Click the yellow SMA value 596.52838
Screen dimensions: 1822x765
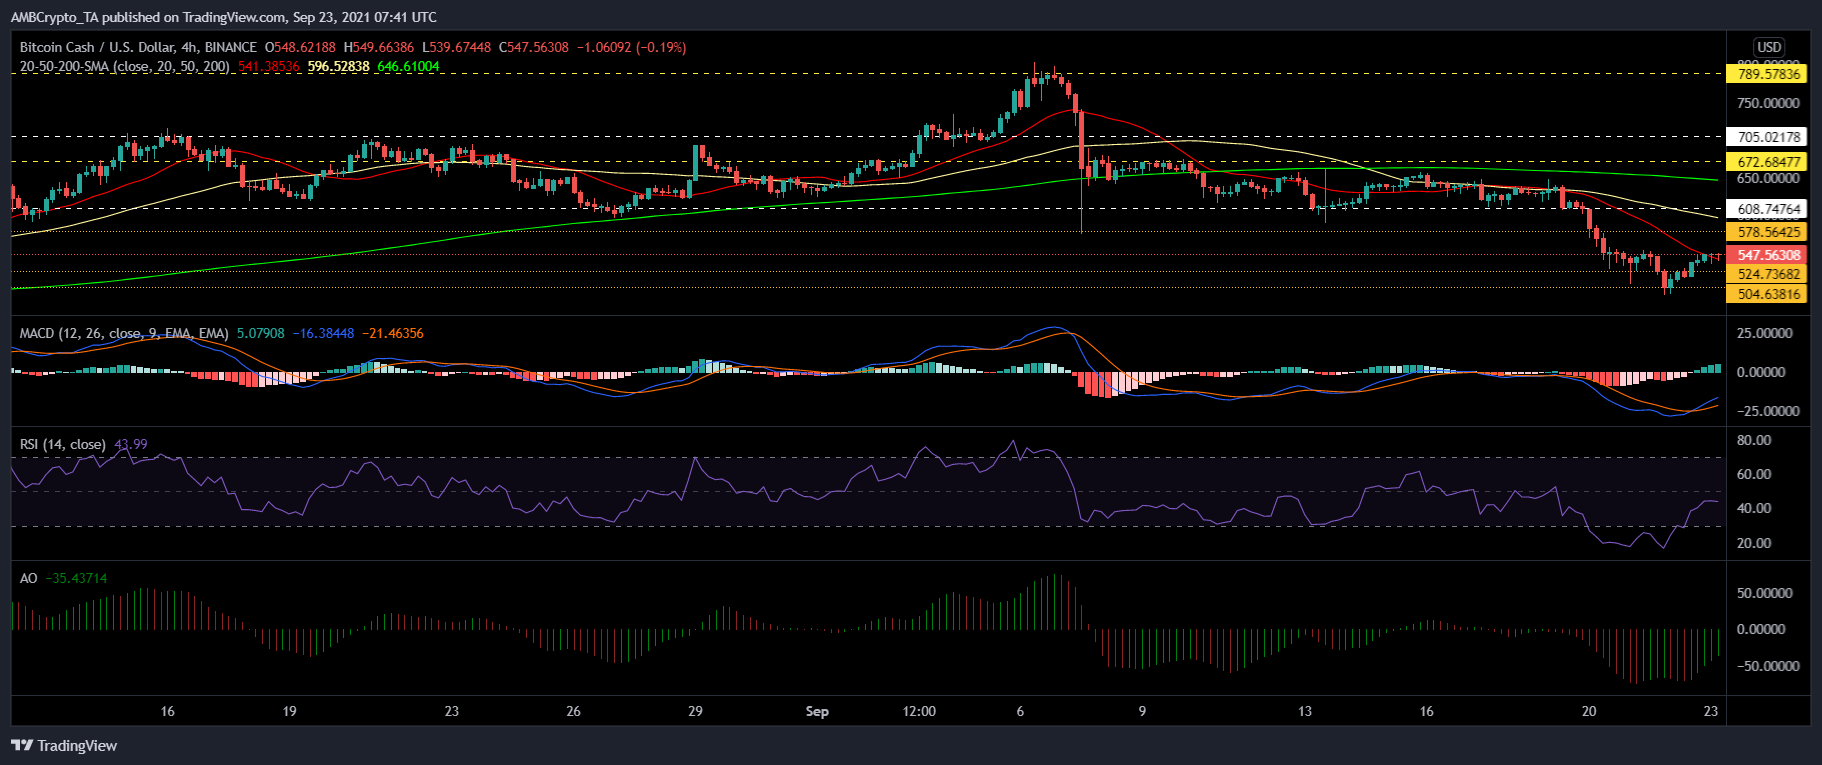338,66
